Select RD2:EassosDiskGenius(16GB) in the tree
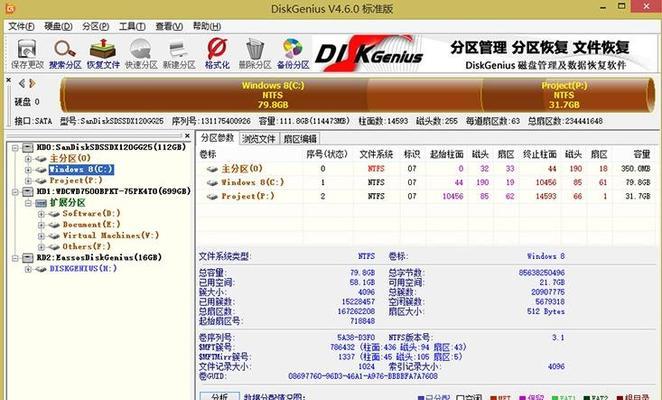This screenshot has height=400, width=662. coord(99,257)
